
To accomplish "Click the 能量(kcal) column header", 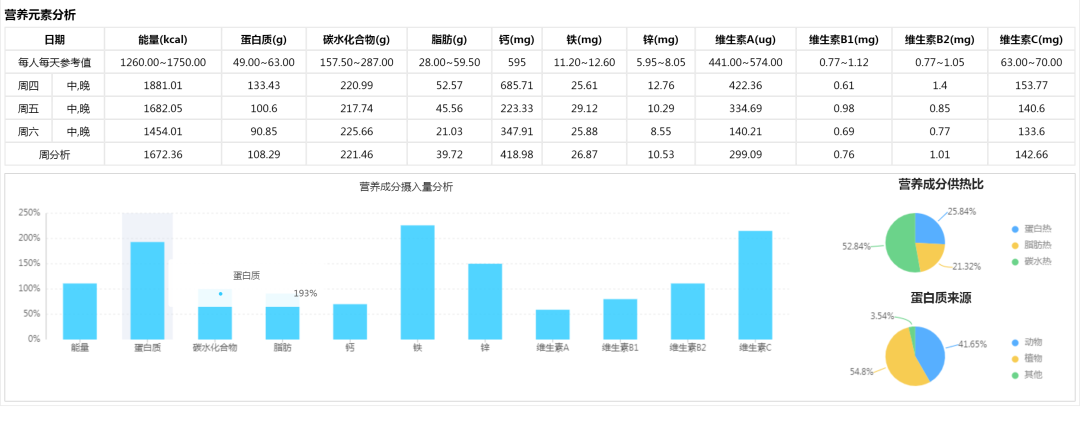I will [163, 39].
